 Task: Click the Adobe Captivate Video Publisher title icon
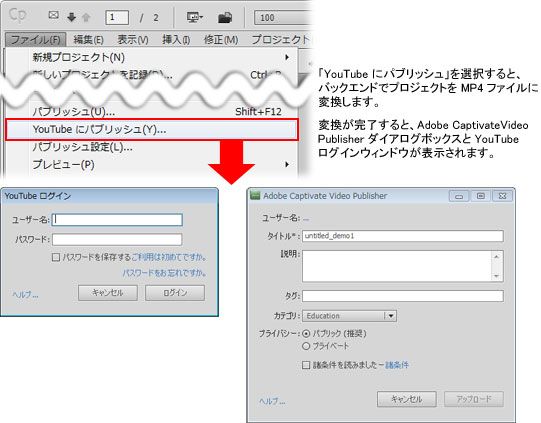coord(255,196)
